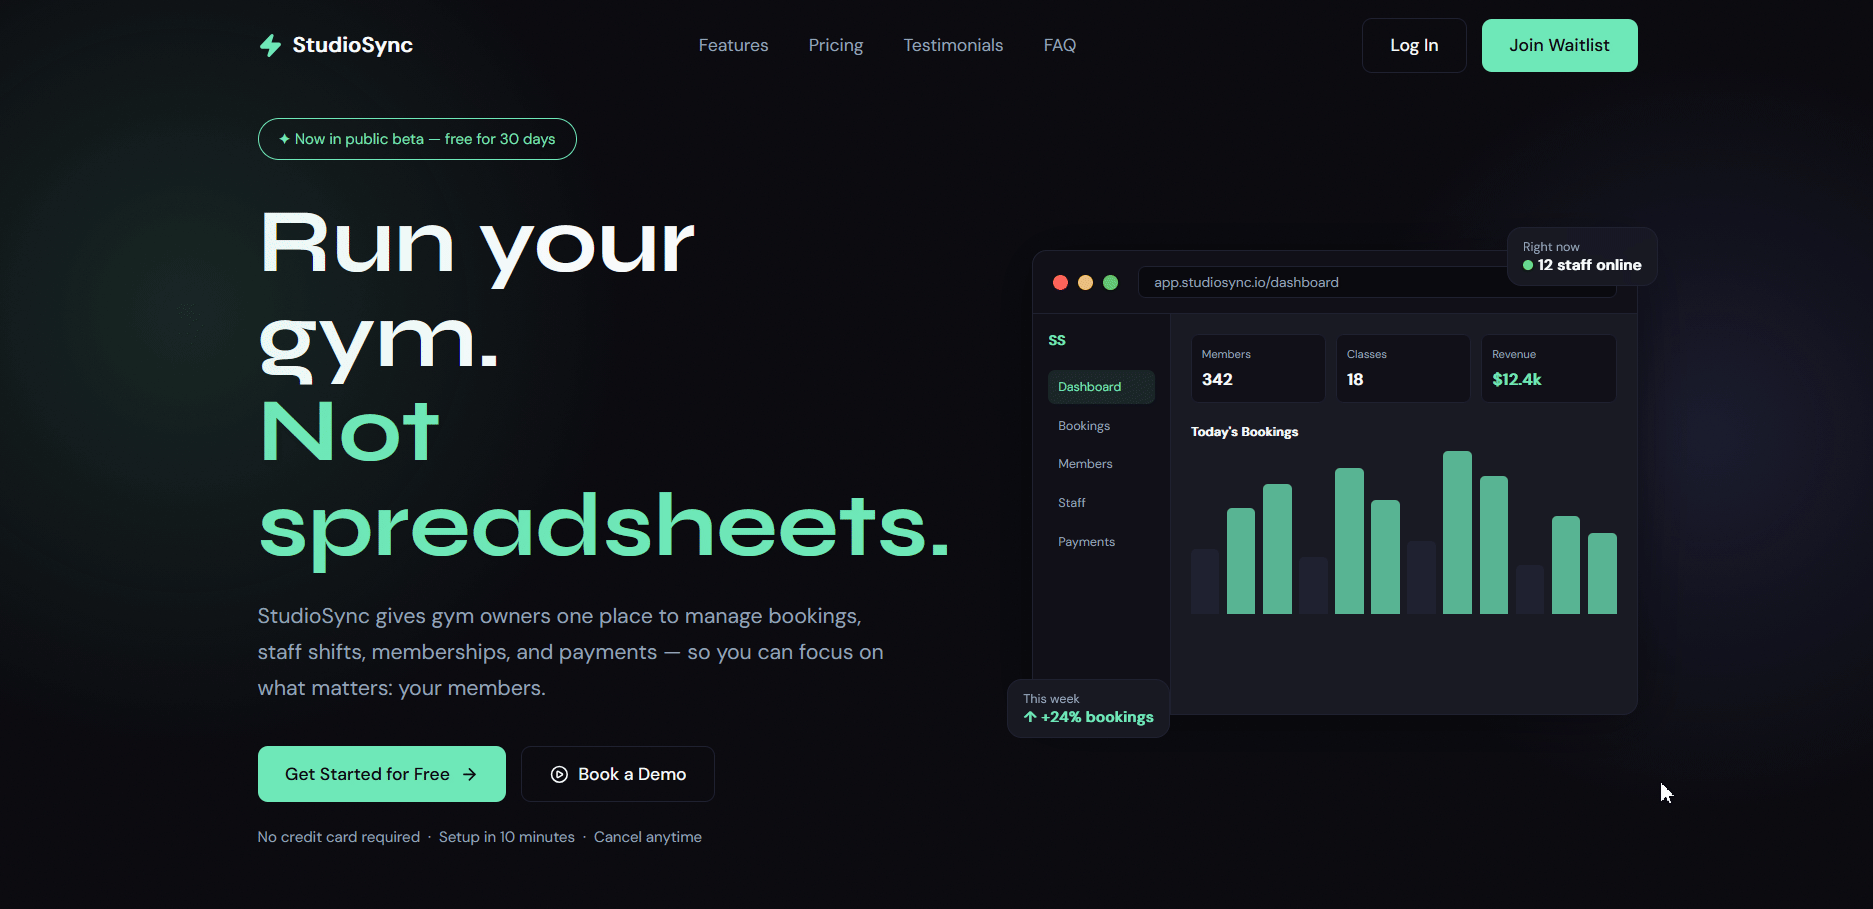This screenshot has height=909, width=1873.
Task: Click the red dot in mock browser window
Action: (x=1060, y=283)
